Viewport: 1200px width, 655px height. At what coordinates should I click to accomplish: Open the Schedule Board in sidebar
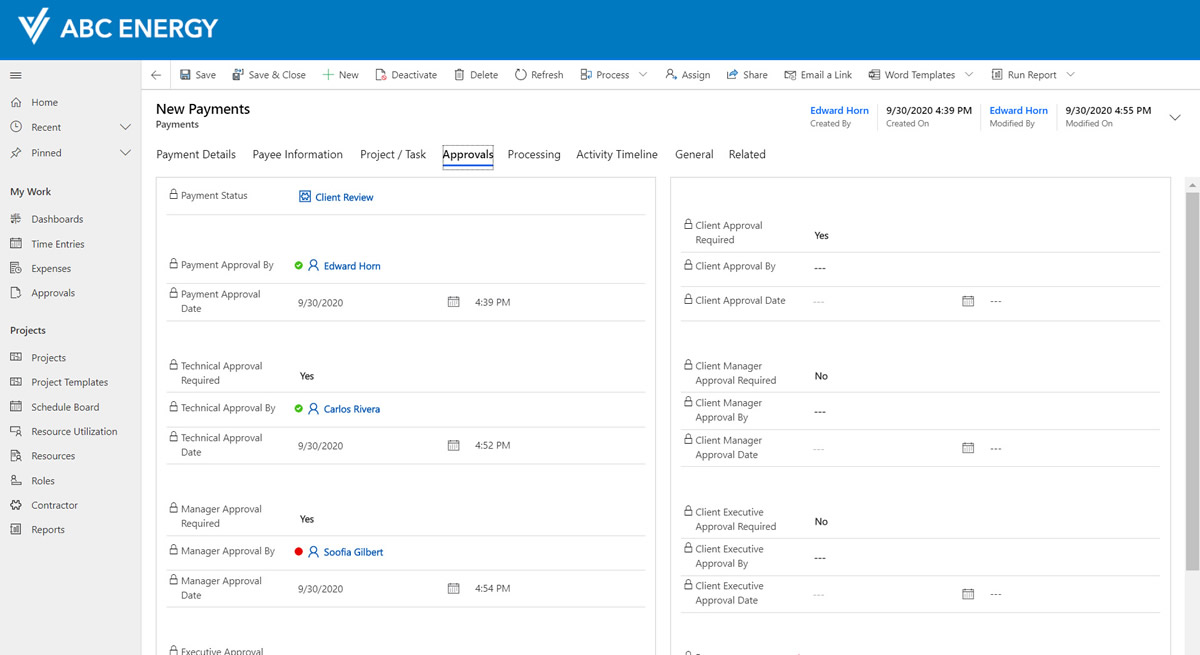coord(64,407)
